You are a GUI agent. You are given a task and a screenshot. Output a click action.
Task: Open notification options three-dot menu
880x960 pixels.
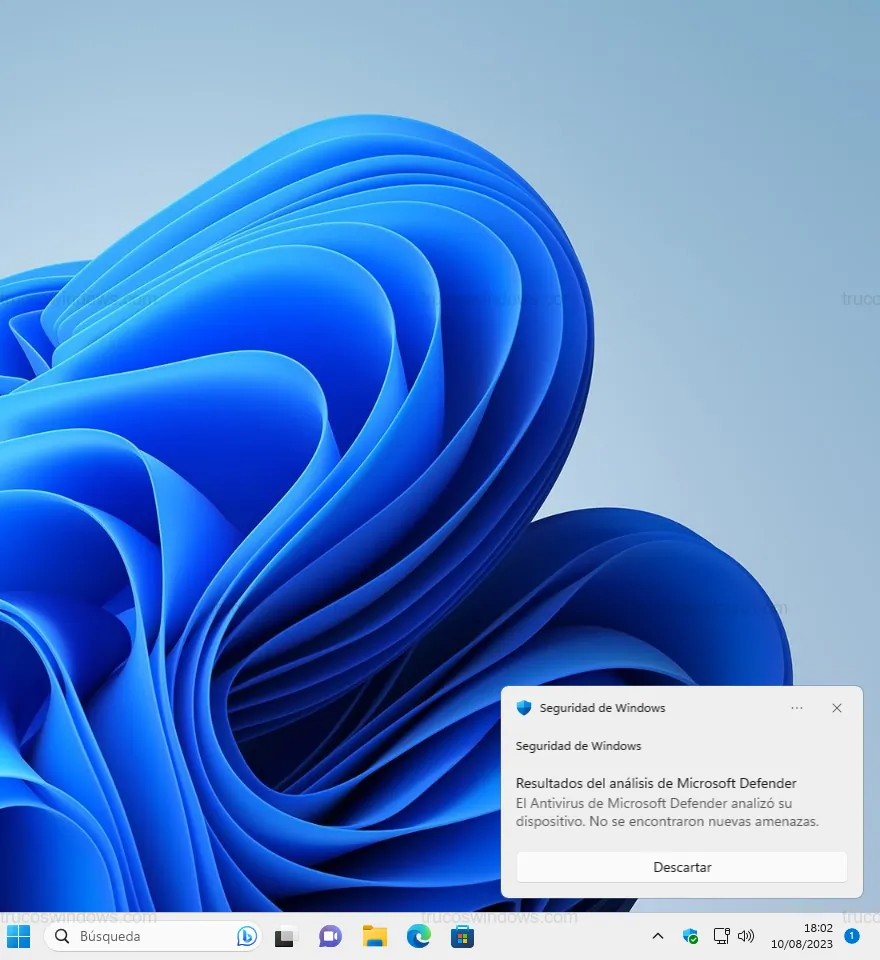(x=797, y=708)
